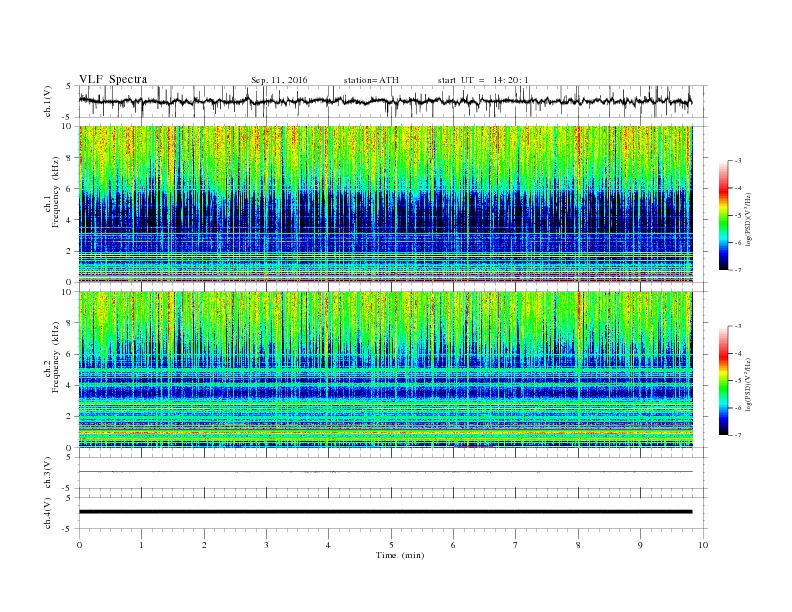
Task: Select the "Time (min)" axis title
Action: [x=400, y=555]
